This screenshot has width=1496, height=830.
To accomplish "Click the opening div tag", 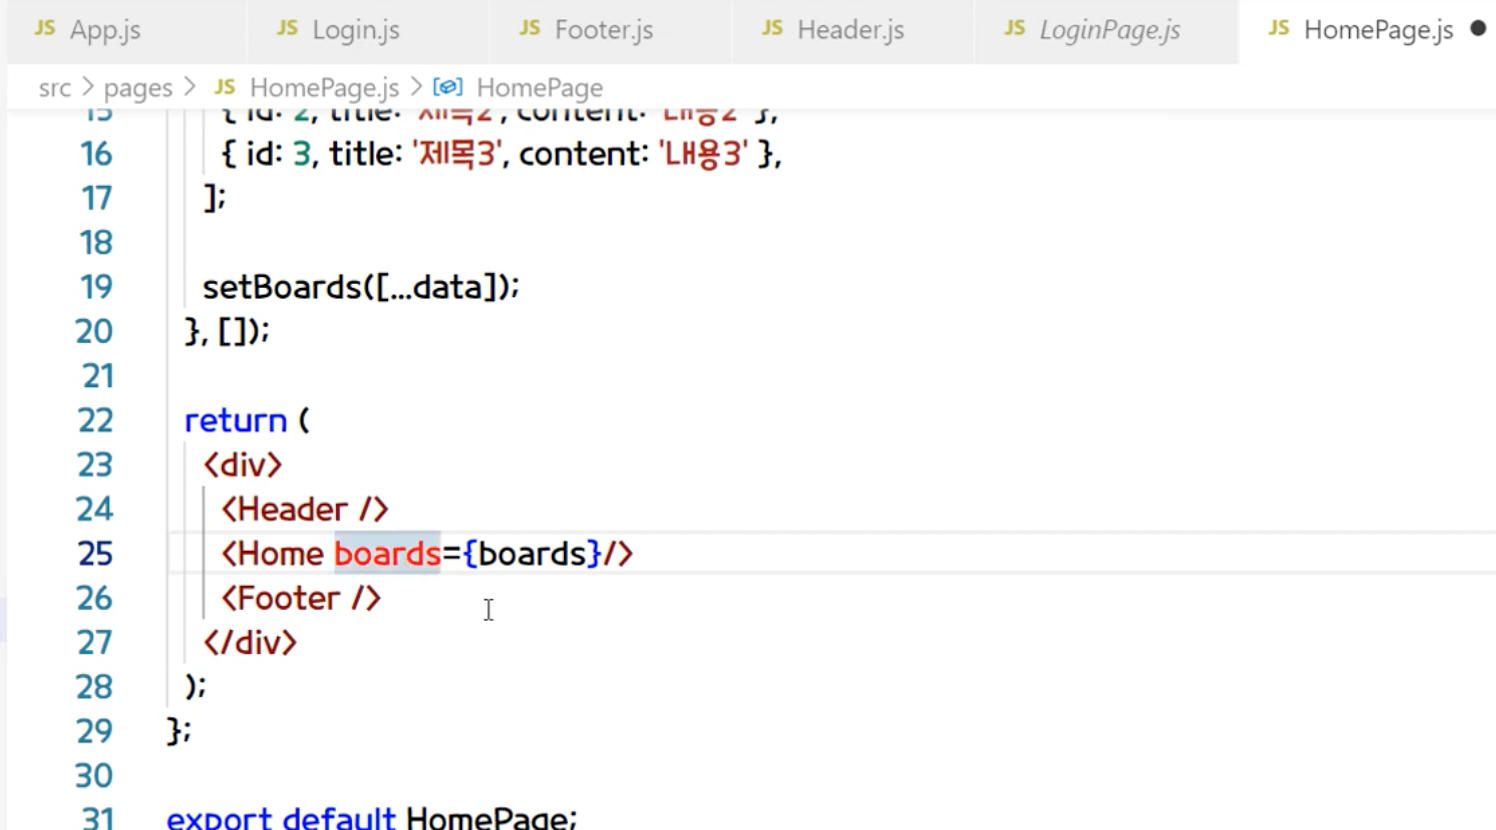I will pos(243,465).
